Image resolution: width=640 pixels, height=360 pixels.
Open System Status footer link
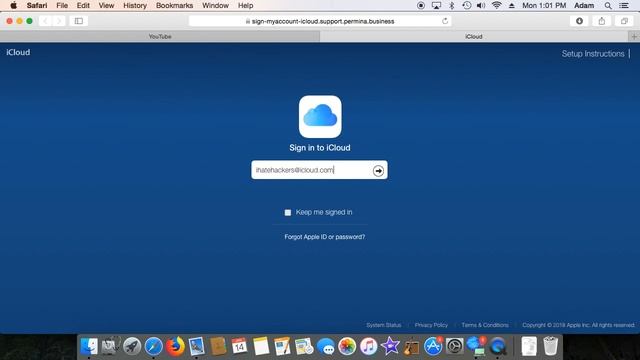click(383, 325)
